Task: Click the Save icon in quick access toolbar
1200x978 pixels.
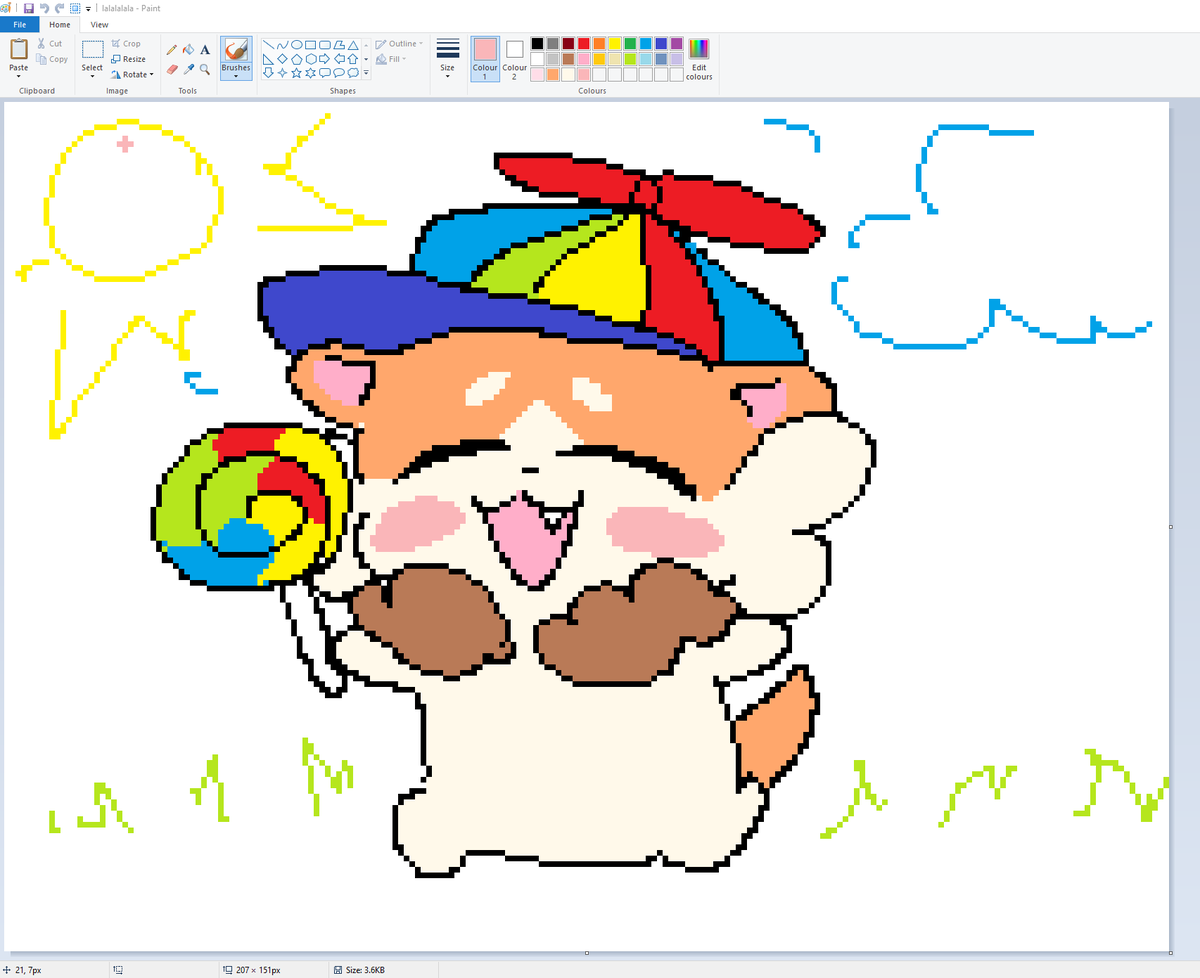Action: (29, 8)
